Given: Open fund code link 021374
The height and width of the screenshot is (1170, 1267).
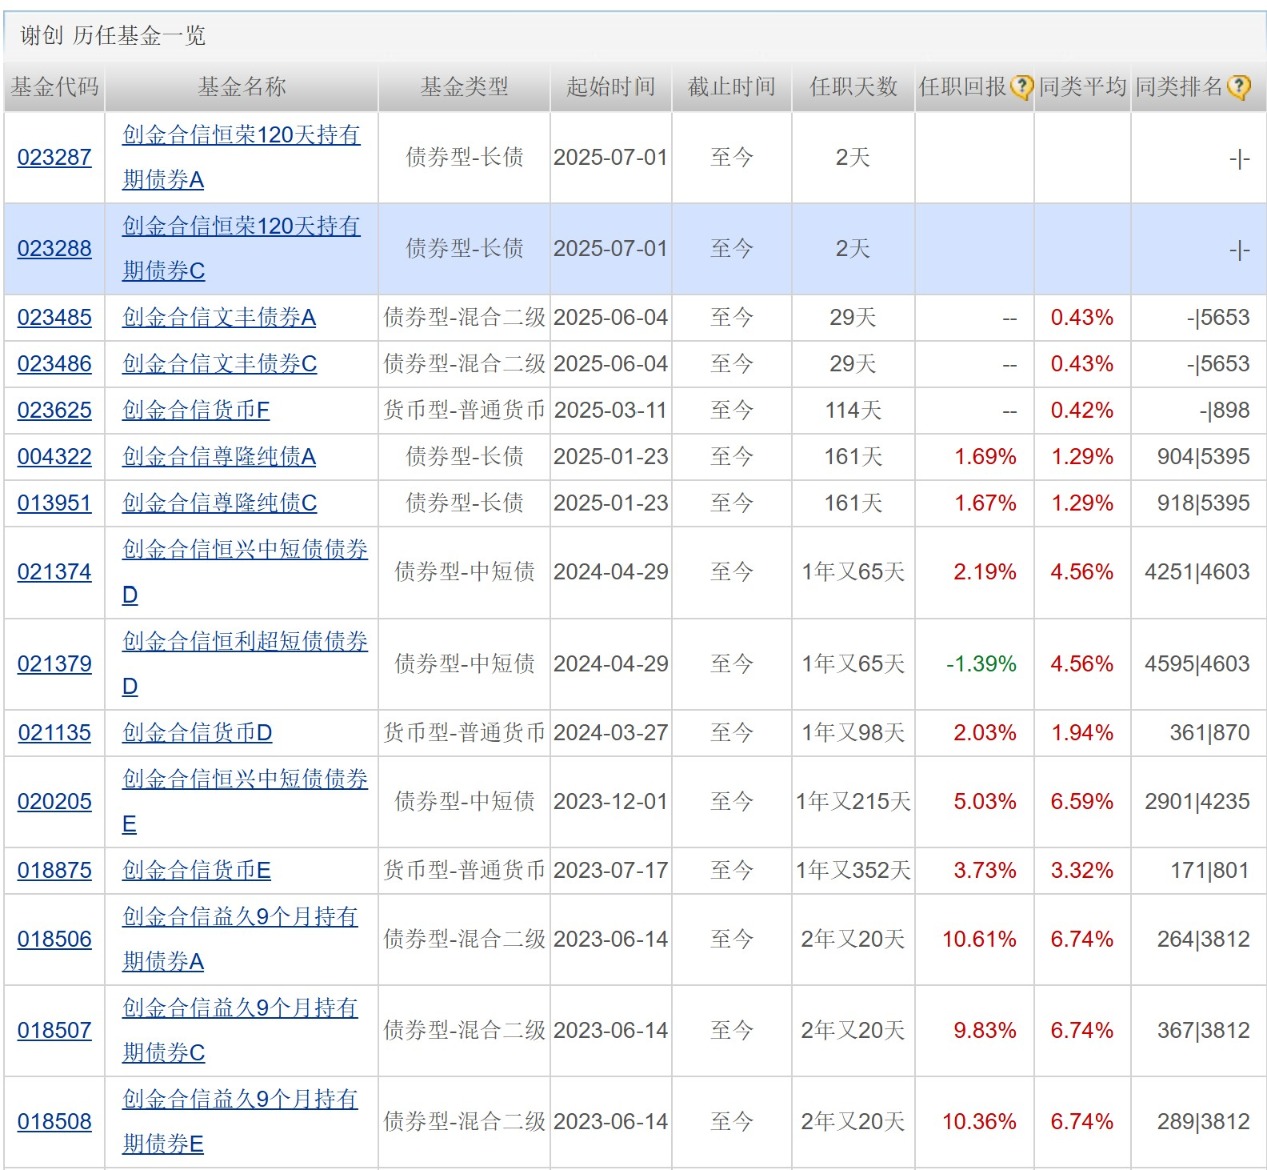Looking at the screenshot, I should (54, 572).
